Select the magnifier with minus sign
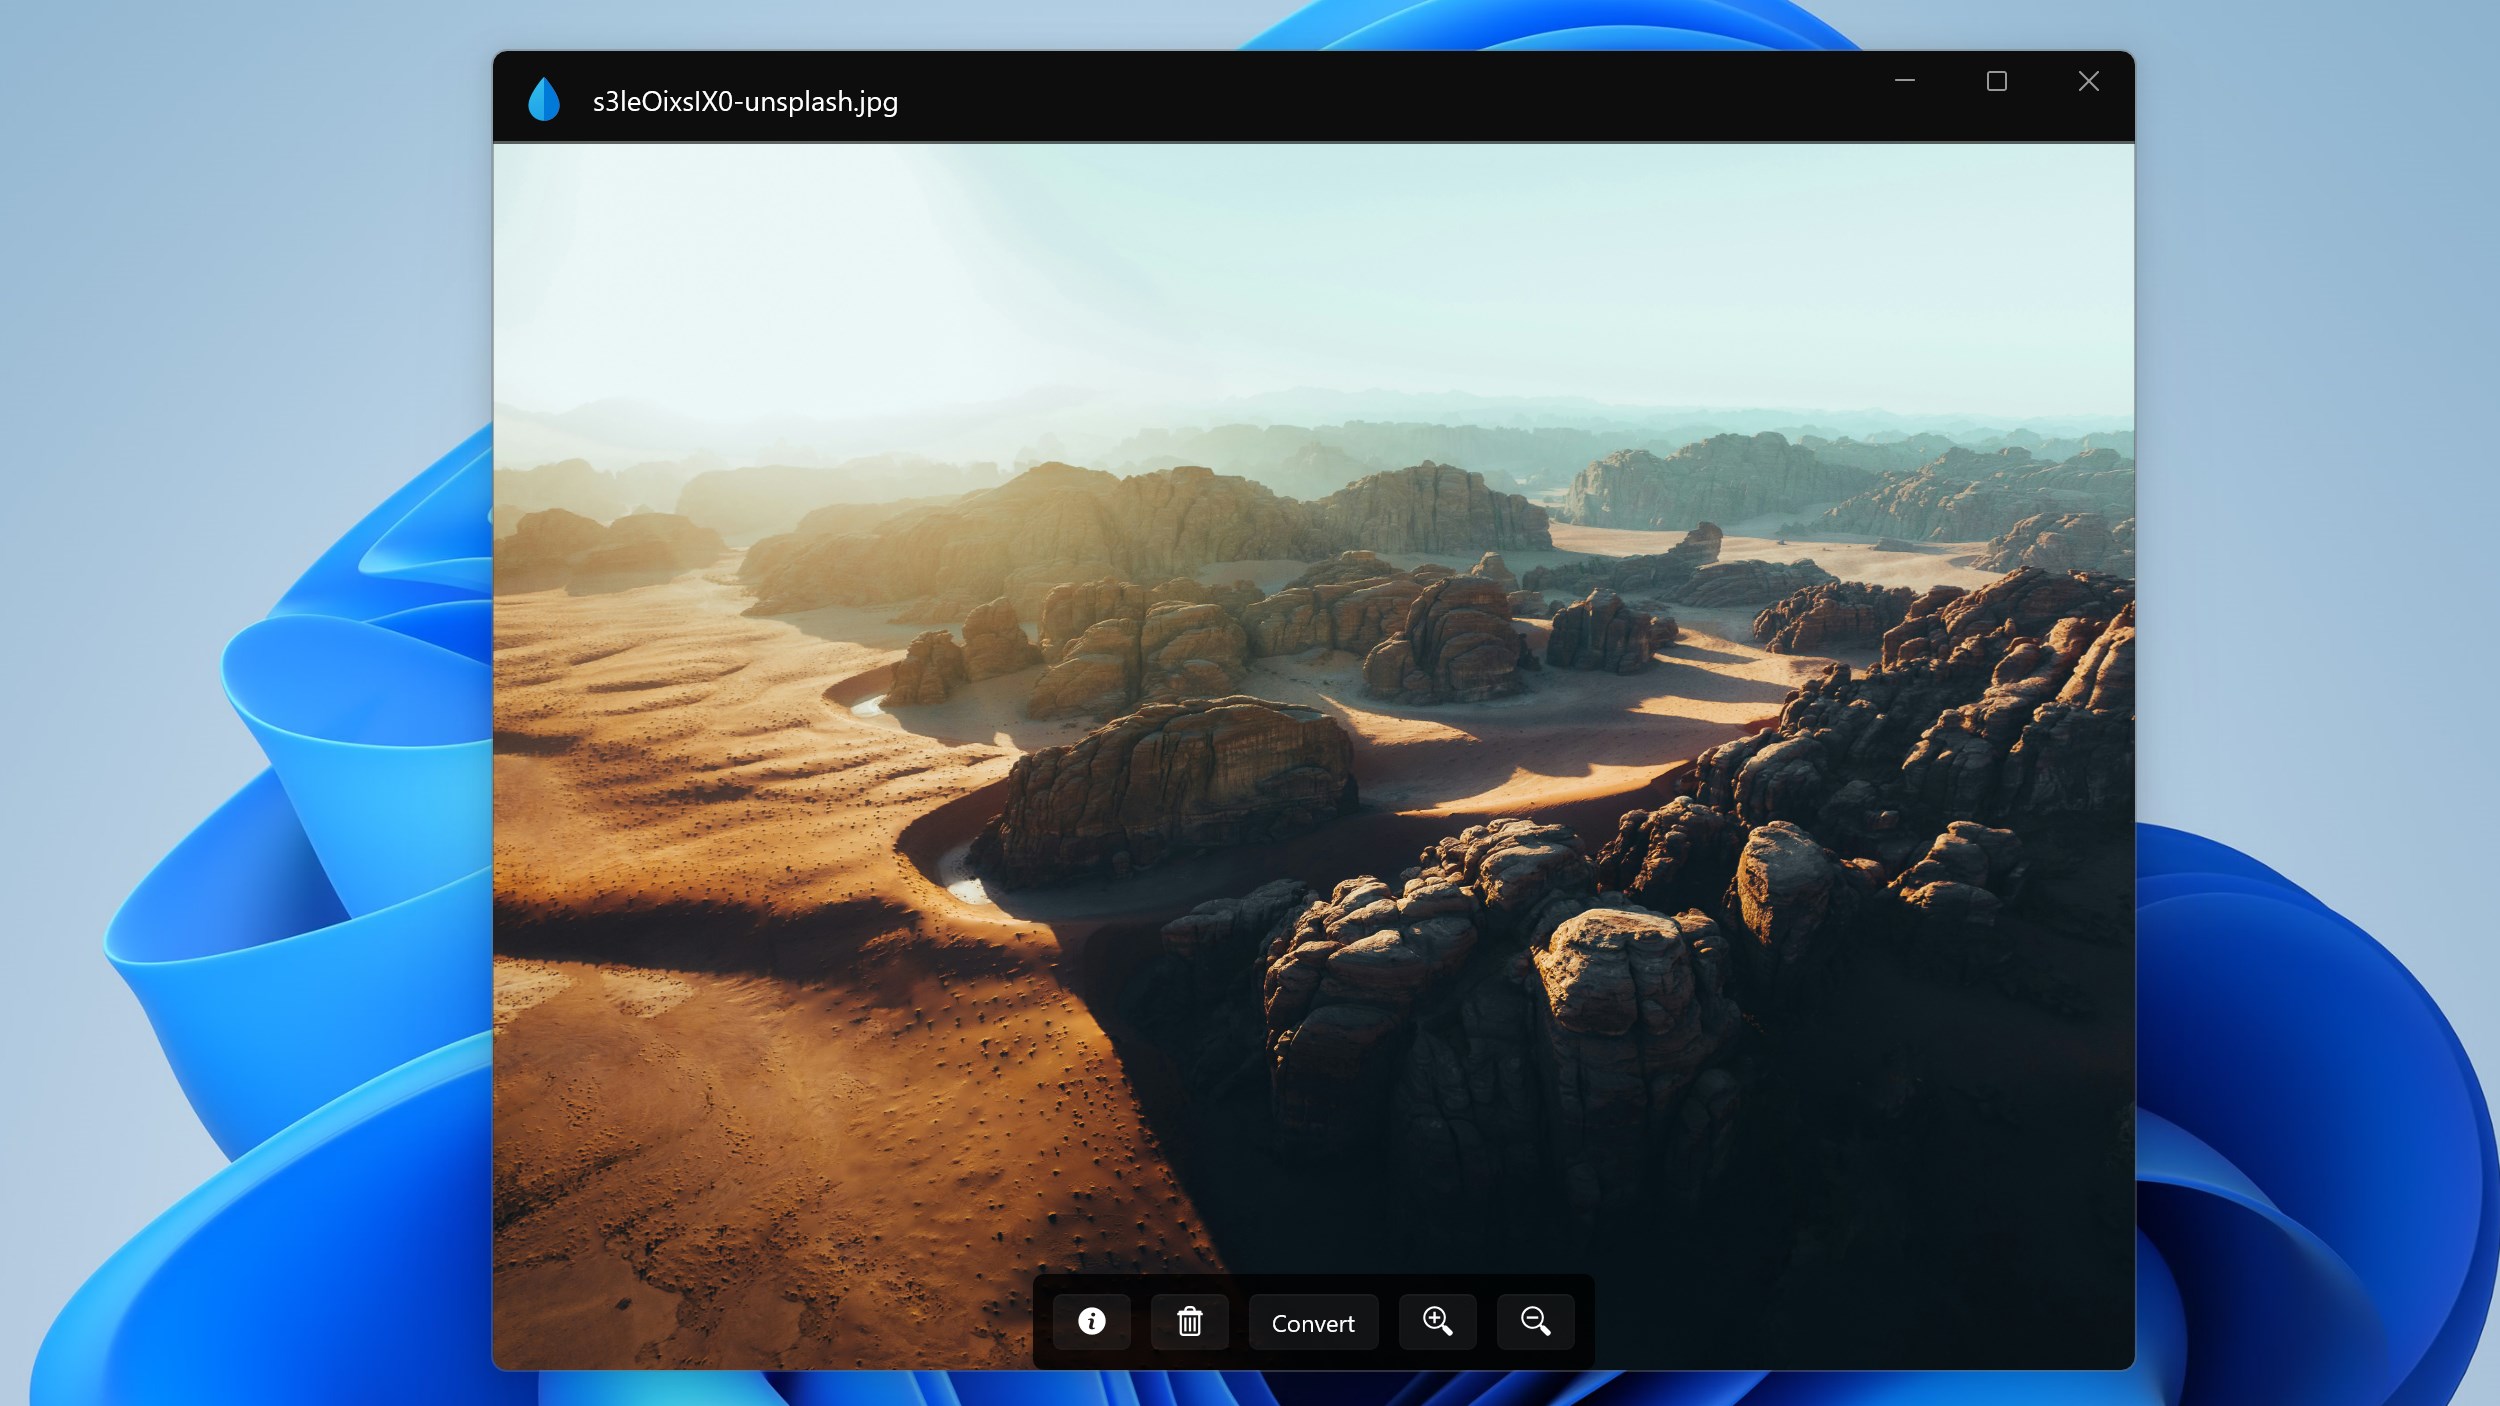Screen dimensions: 2500x1406 (1535, 1321)
